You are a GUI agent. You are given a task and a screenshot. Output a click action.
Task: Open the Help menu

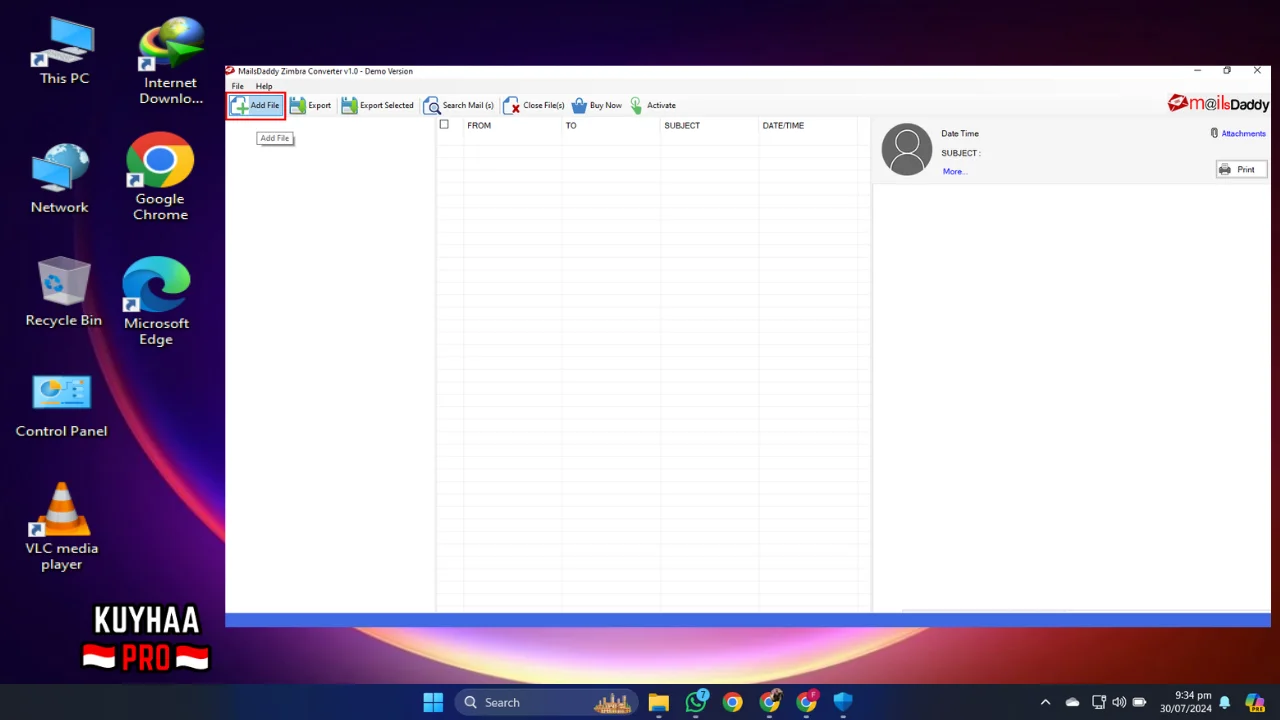tap(264, 86)
